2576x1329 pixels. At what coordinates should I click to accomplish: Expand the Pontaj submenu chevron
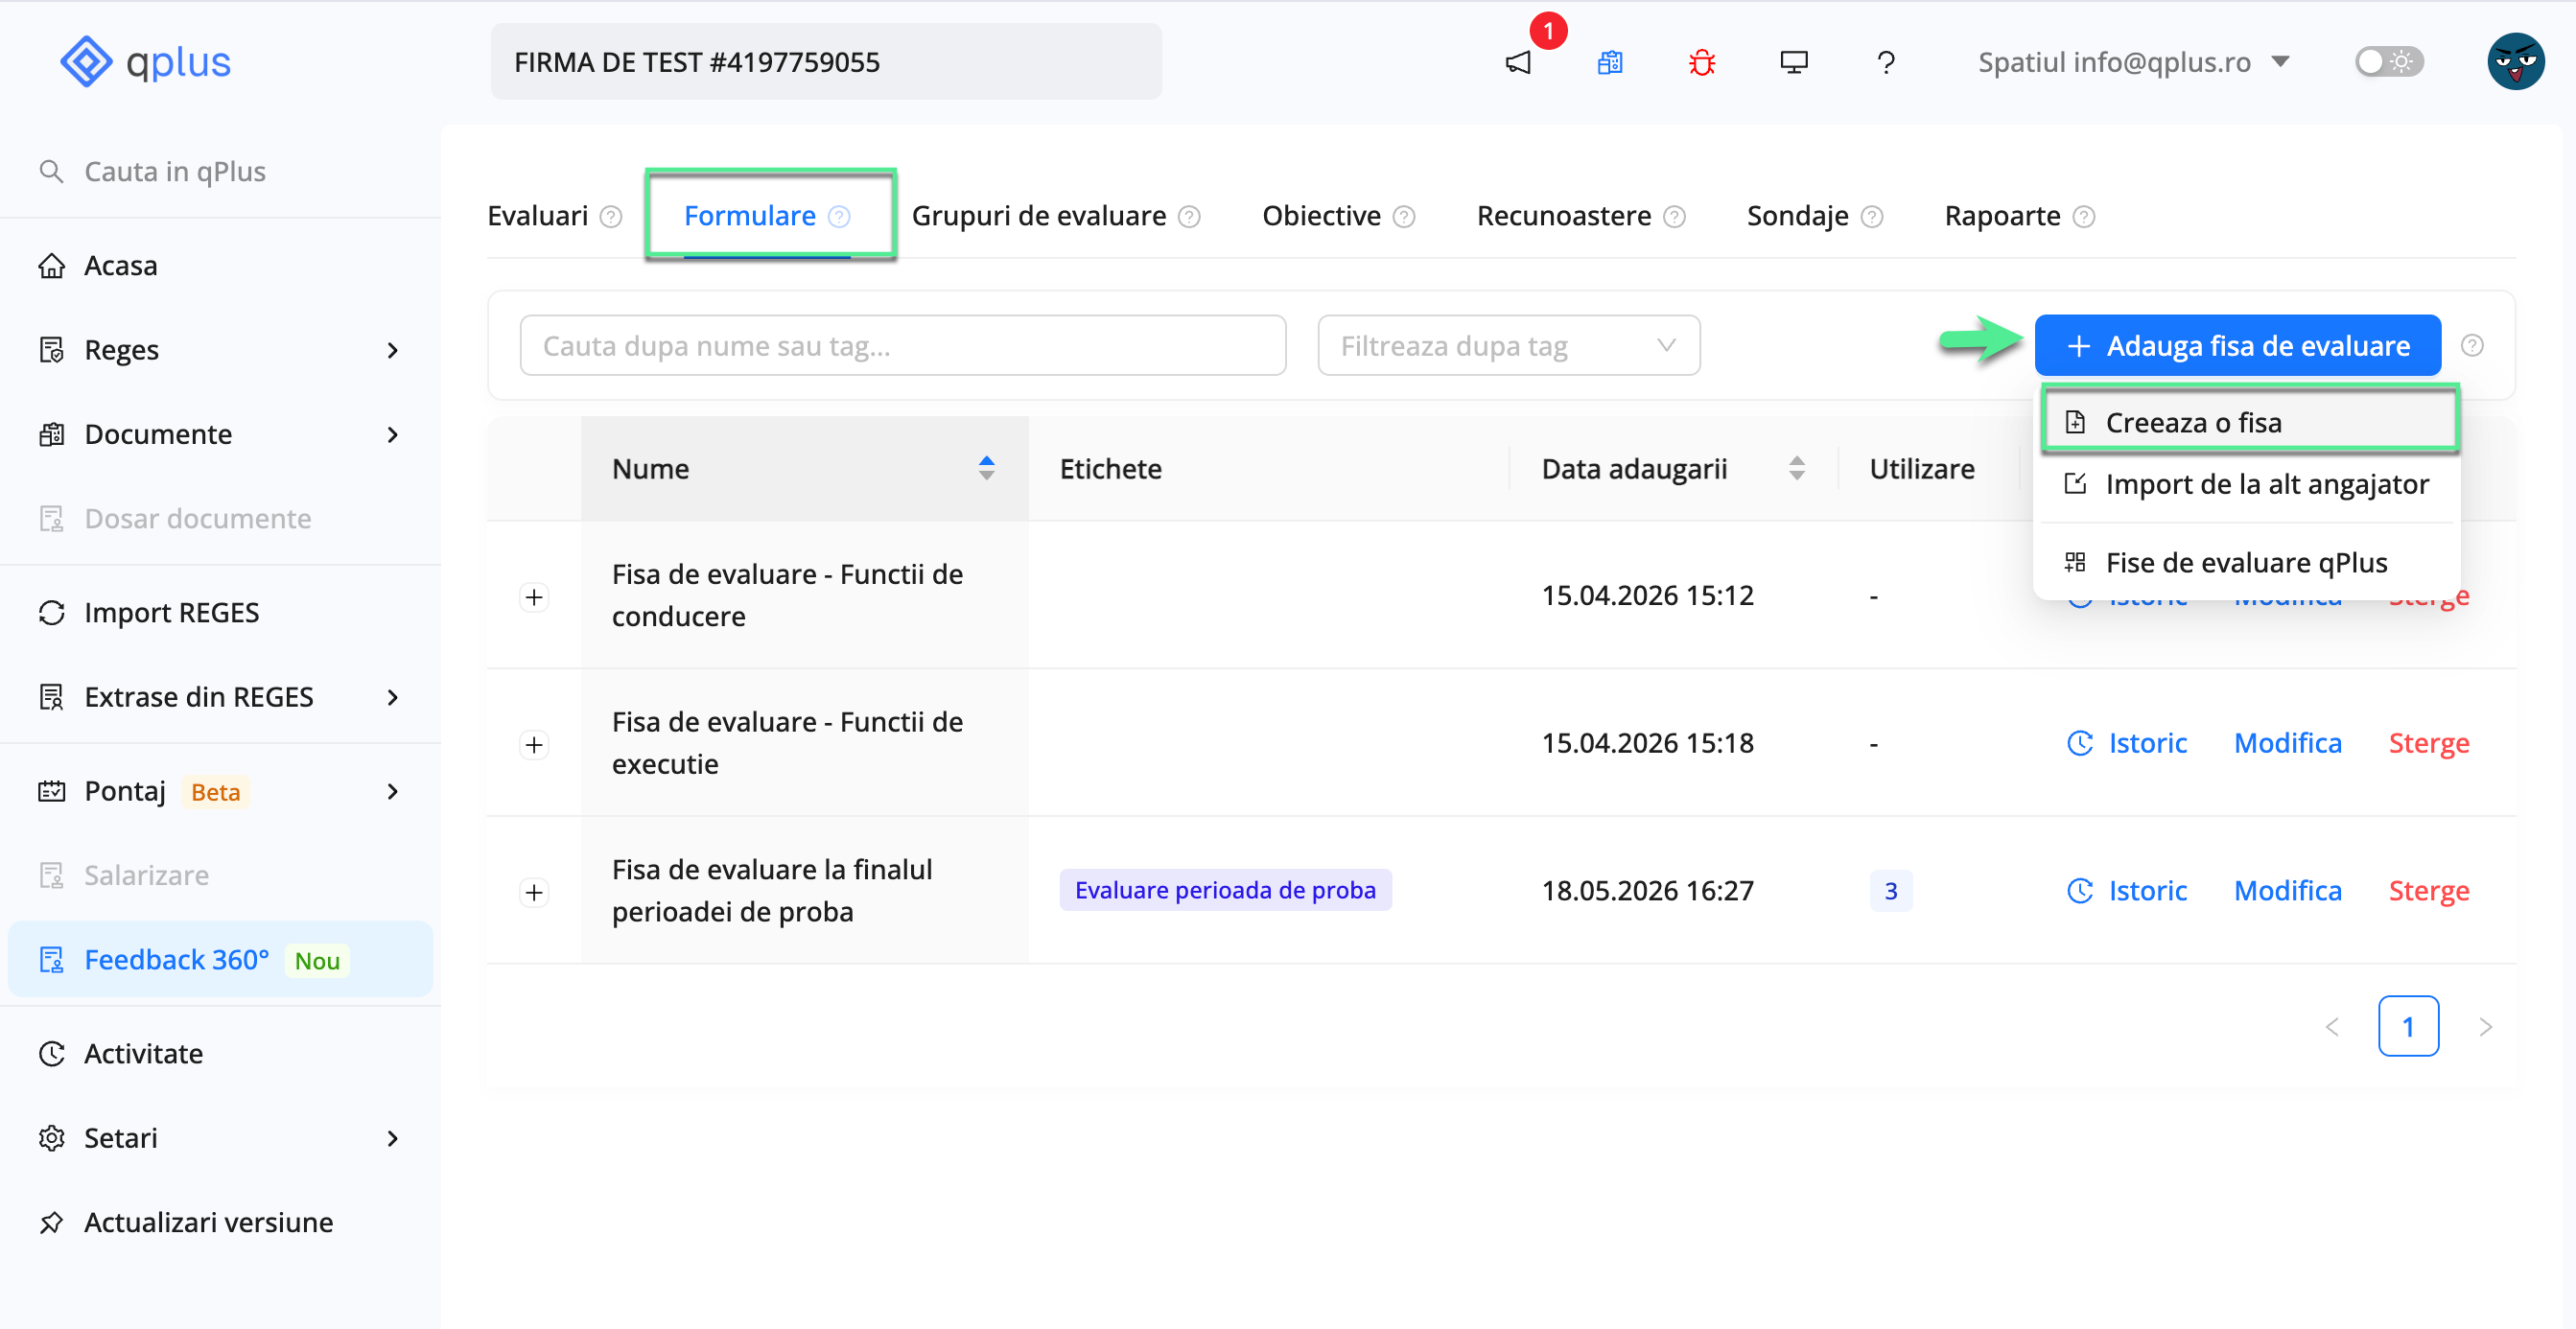point(392,792)
